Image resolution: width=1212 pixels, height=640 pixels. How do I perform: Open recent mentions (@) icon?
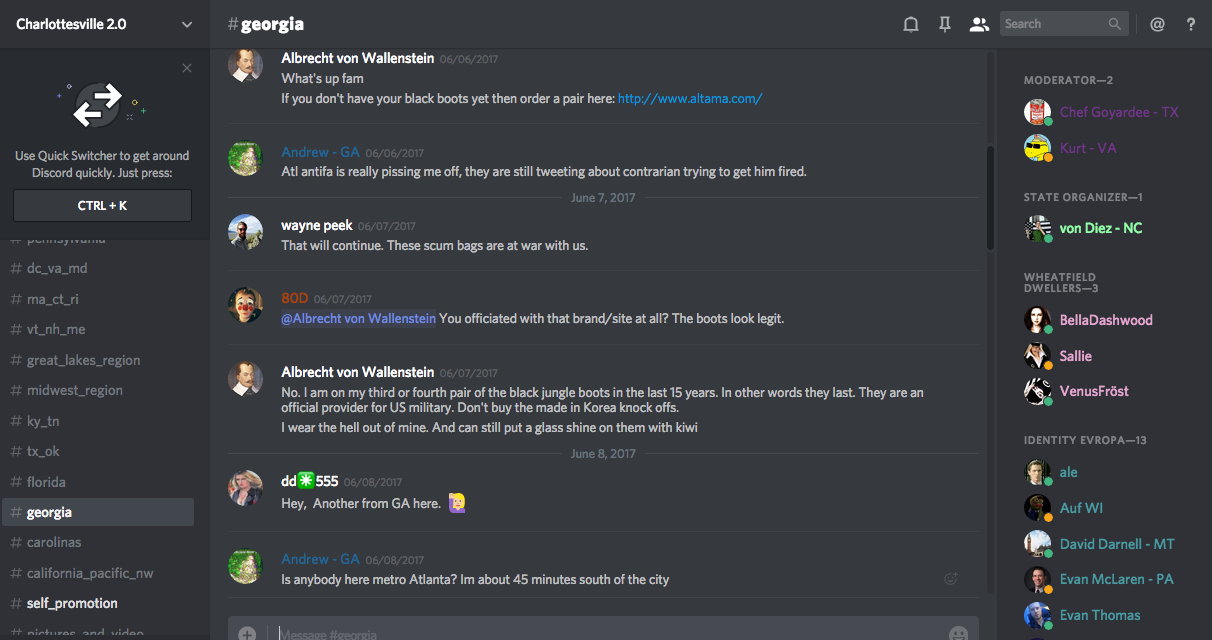1157,24
